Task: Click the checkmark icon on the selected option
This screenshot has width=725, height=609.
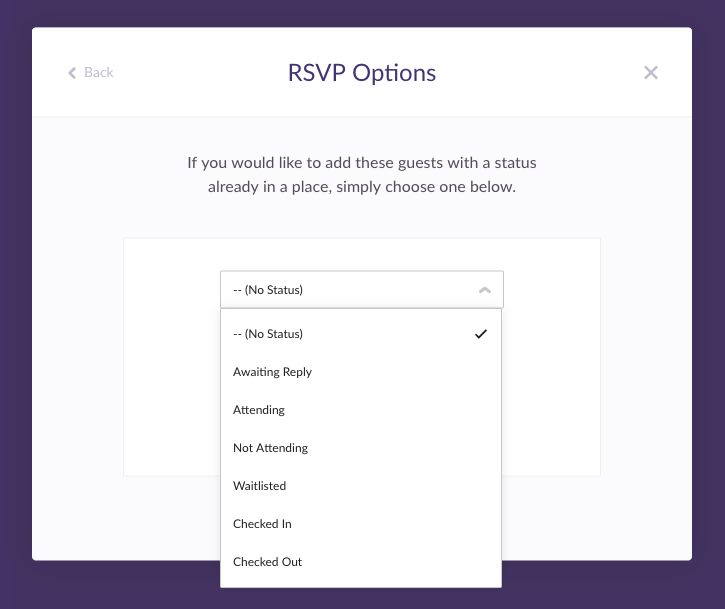Action: 481,334
